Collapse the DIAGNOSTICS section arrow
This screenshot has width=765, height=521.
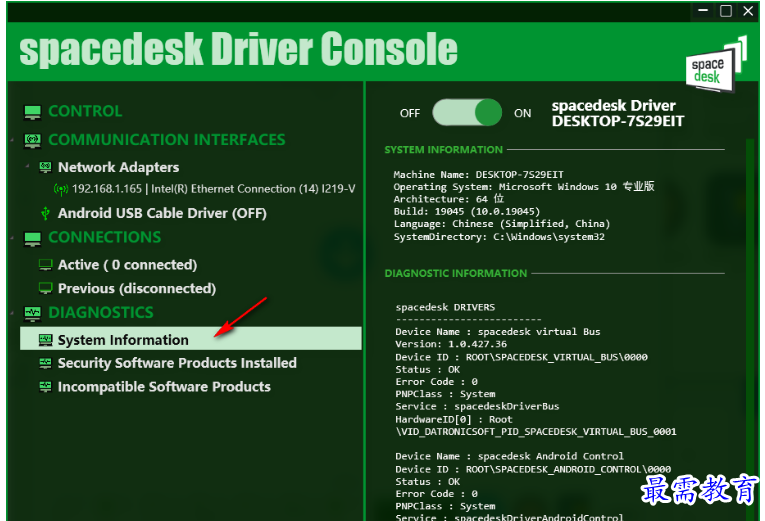12,313
